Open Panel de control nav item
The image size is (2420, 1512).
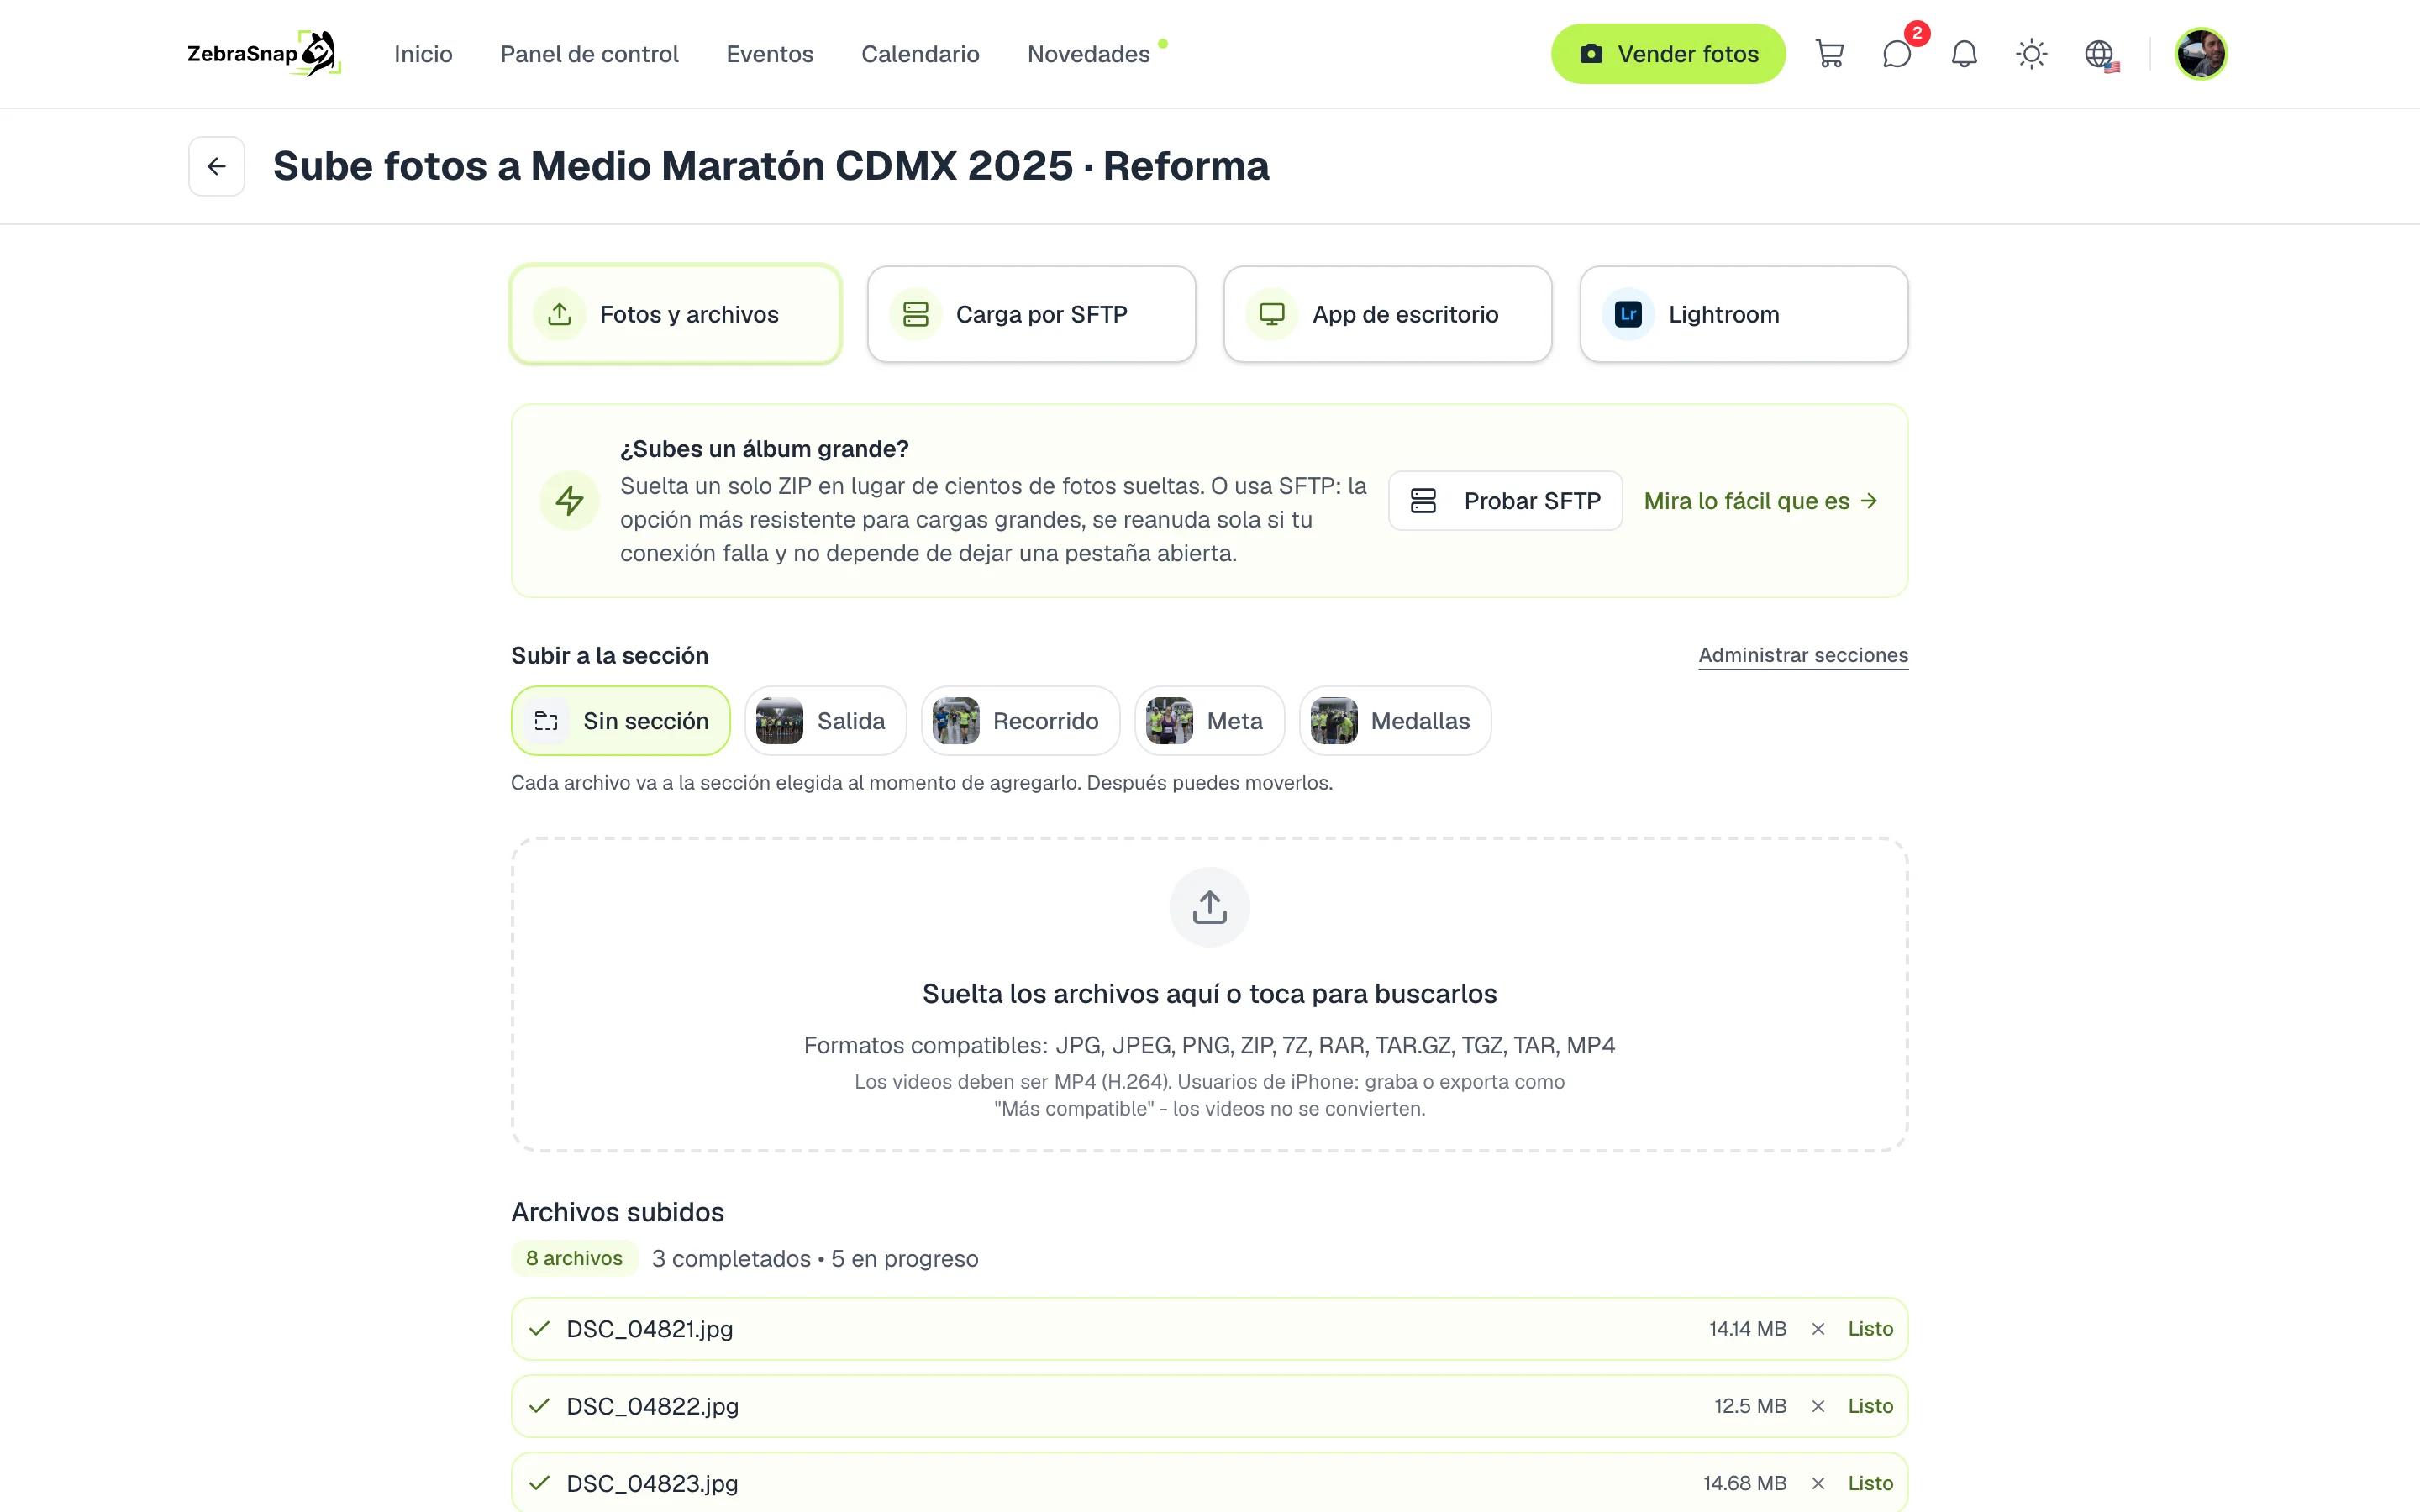click(x=589, y=54)
